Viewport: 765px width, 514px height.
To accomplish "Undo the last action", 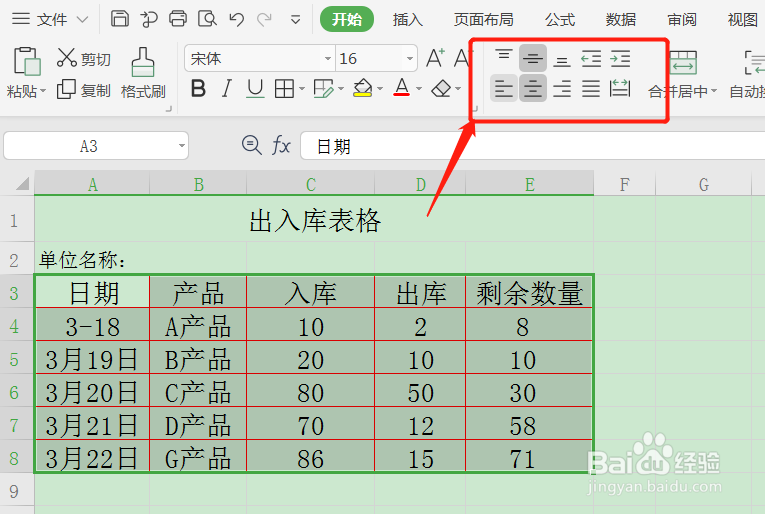I will pyautogui.click(x=237, y=20).
